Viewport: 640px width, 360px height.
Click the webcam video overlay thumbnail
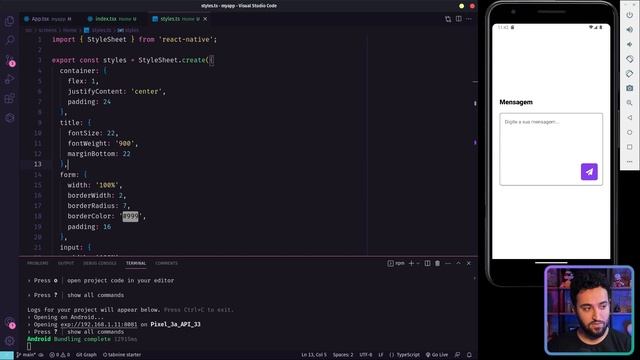click(x=589, y=310)
